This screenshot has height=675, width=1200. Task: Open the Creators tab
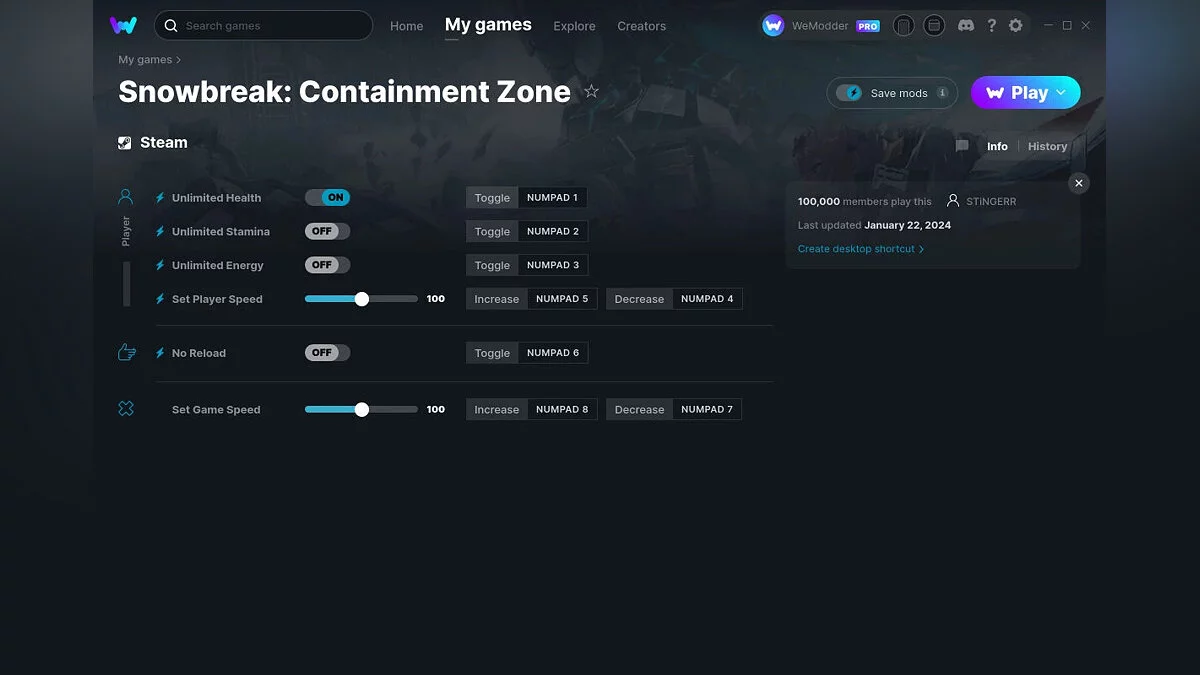click(642, 26)
